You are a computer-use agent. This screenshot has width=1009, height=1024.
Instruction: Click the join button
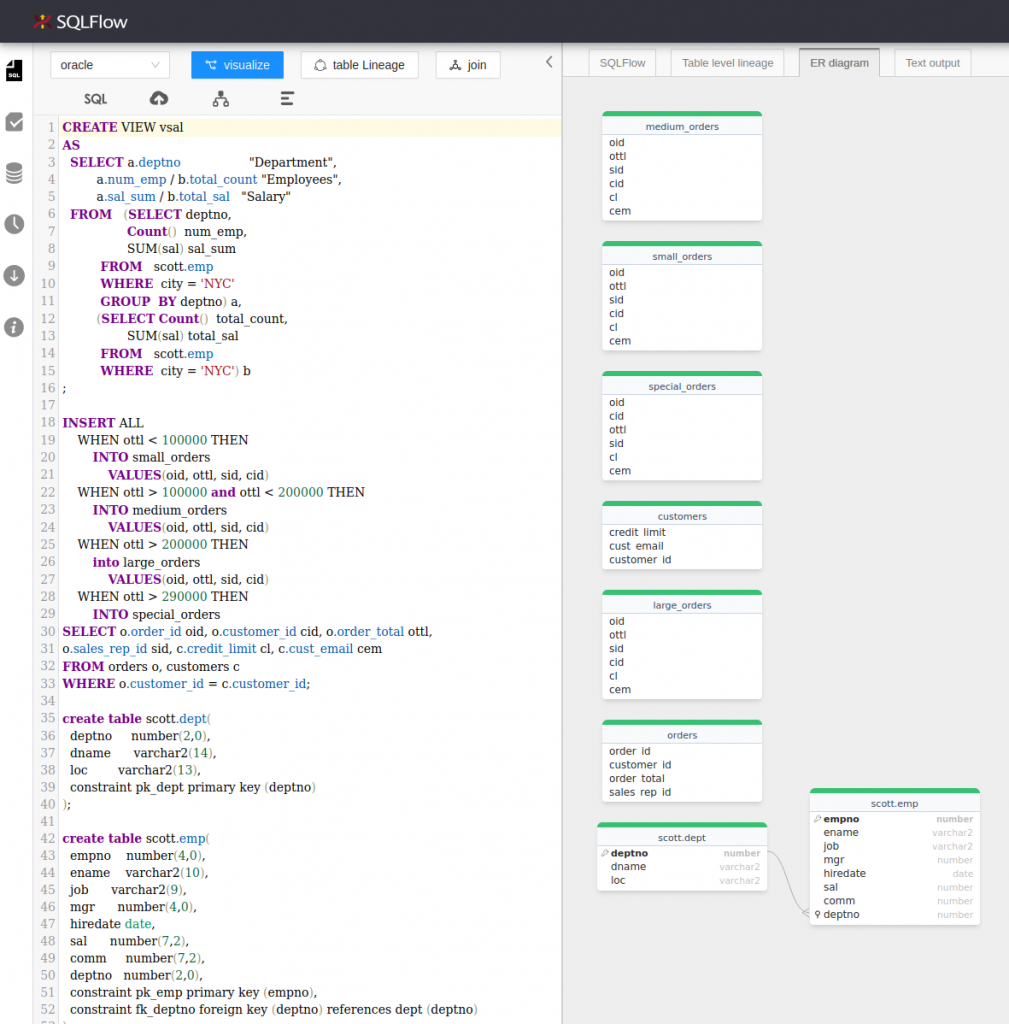click(468, 65)
